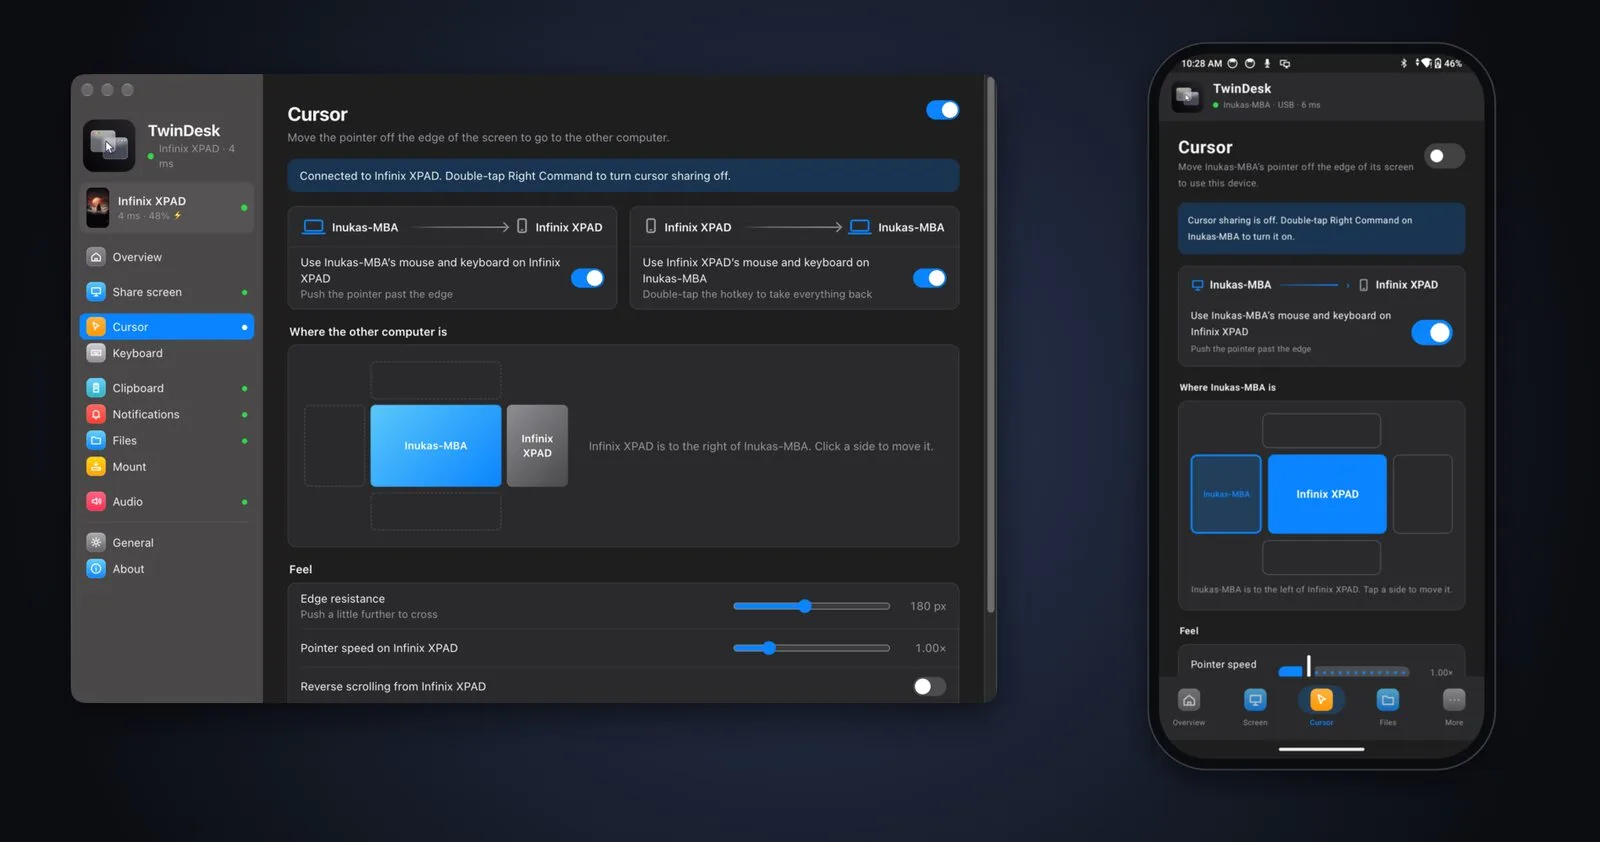
Task: Open the About page in the sidebar
Action: coord(166,569)
